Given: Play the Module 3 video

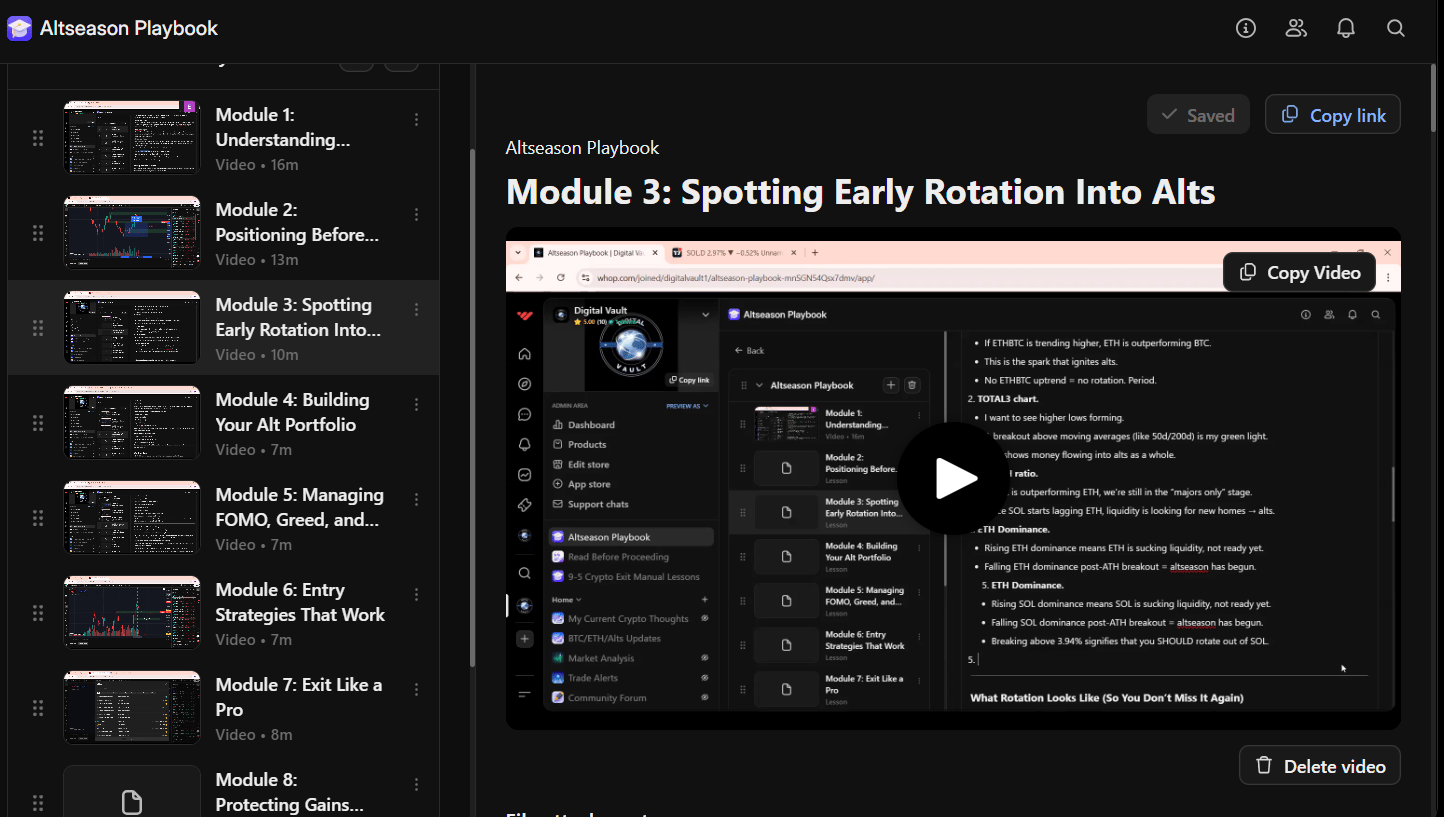Looking at the screenshot, I should point(954,479).
